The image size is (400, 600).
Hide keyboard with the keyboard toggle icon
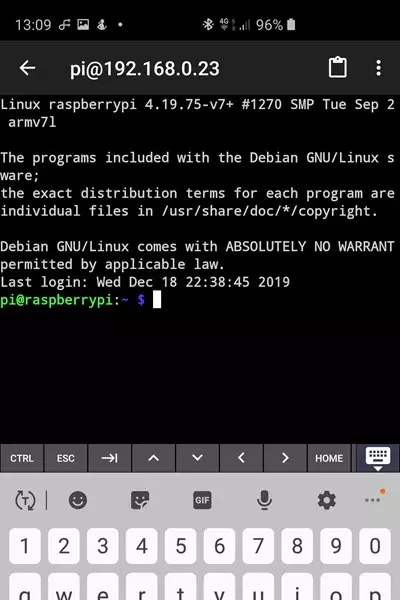(378, 458)
